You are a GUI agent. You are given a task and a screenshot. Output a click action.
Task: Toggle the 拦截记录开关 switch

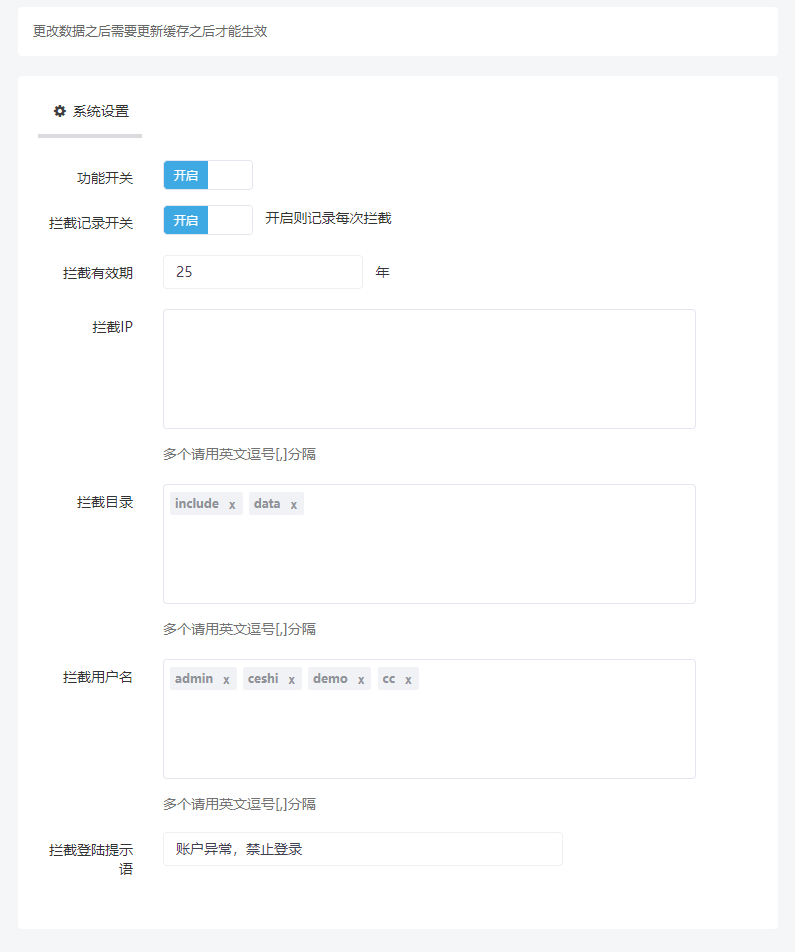pyautogui.click(x=208, y=220)
